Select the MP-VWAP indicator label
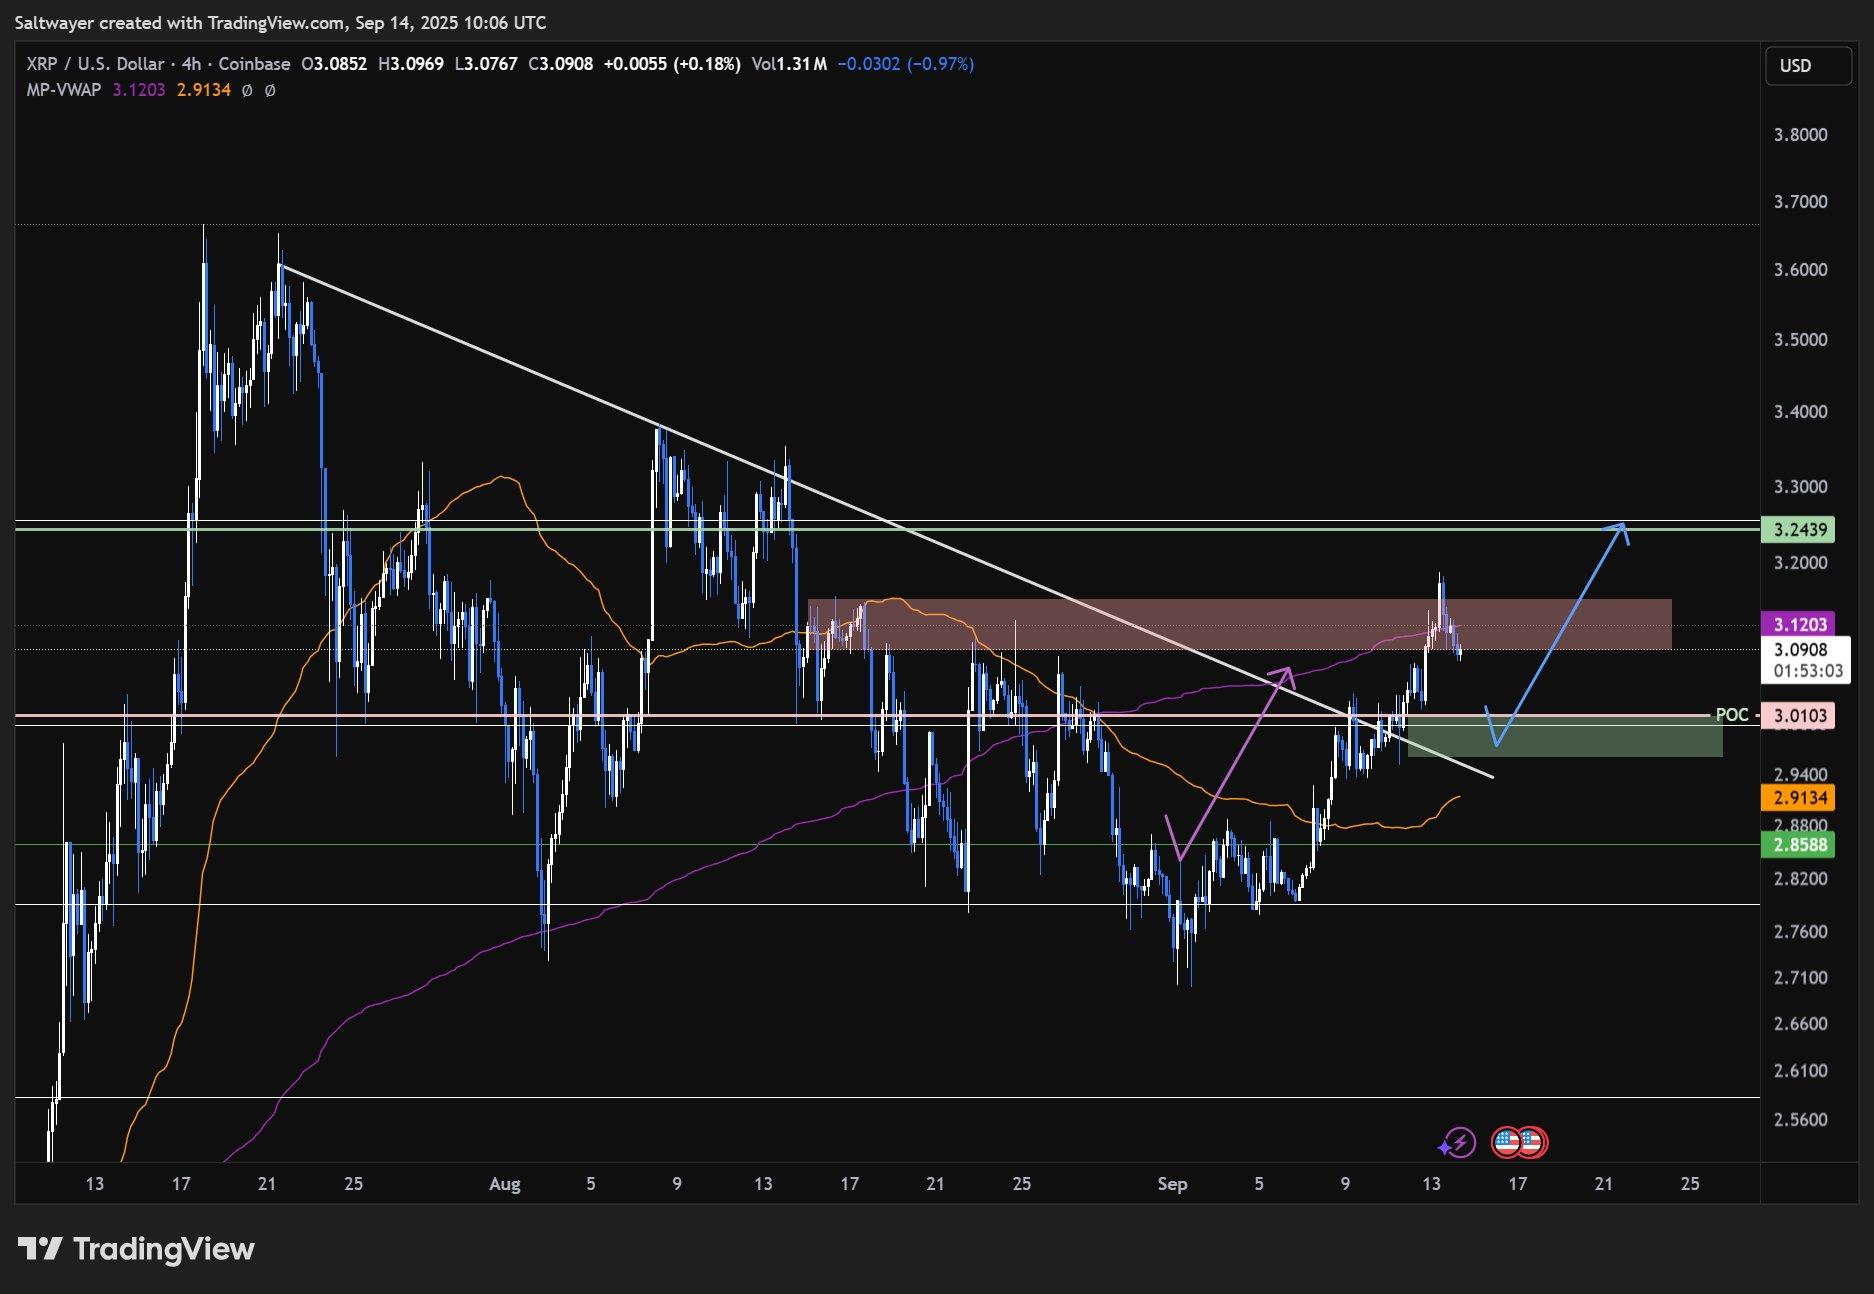The height and width of the screenshot is (1294, 1874). click(x=64, y=90)
